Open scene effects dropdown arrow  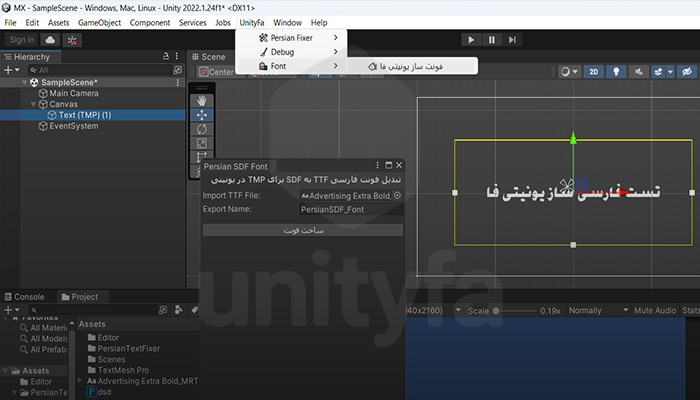[x=670, y=71]
